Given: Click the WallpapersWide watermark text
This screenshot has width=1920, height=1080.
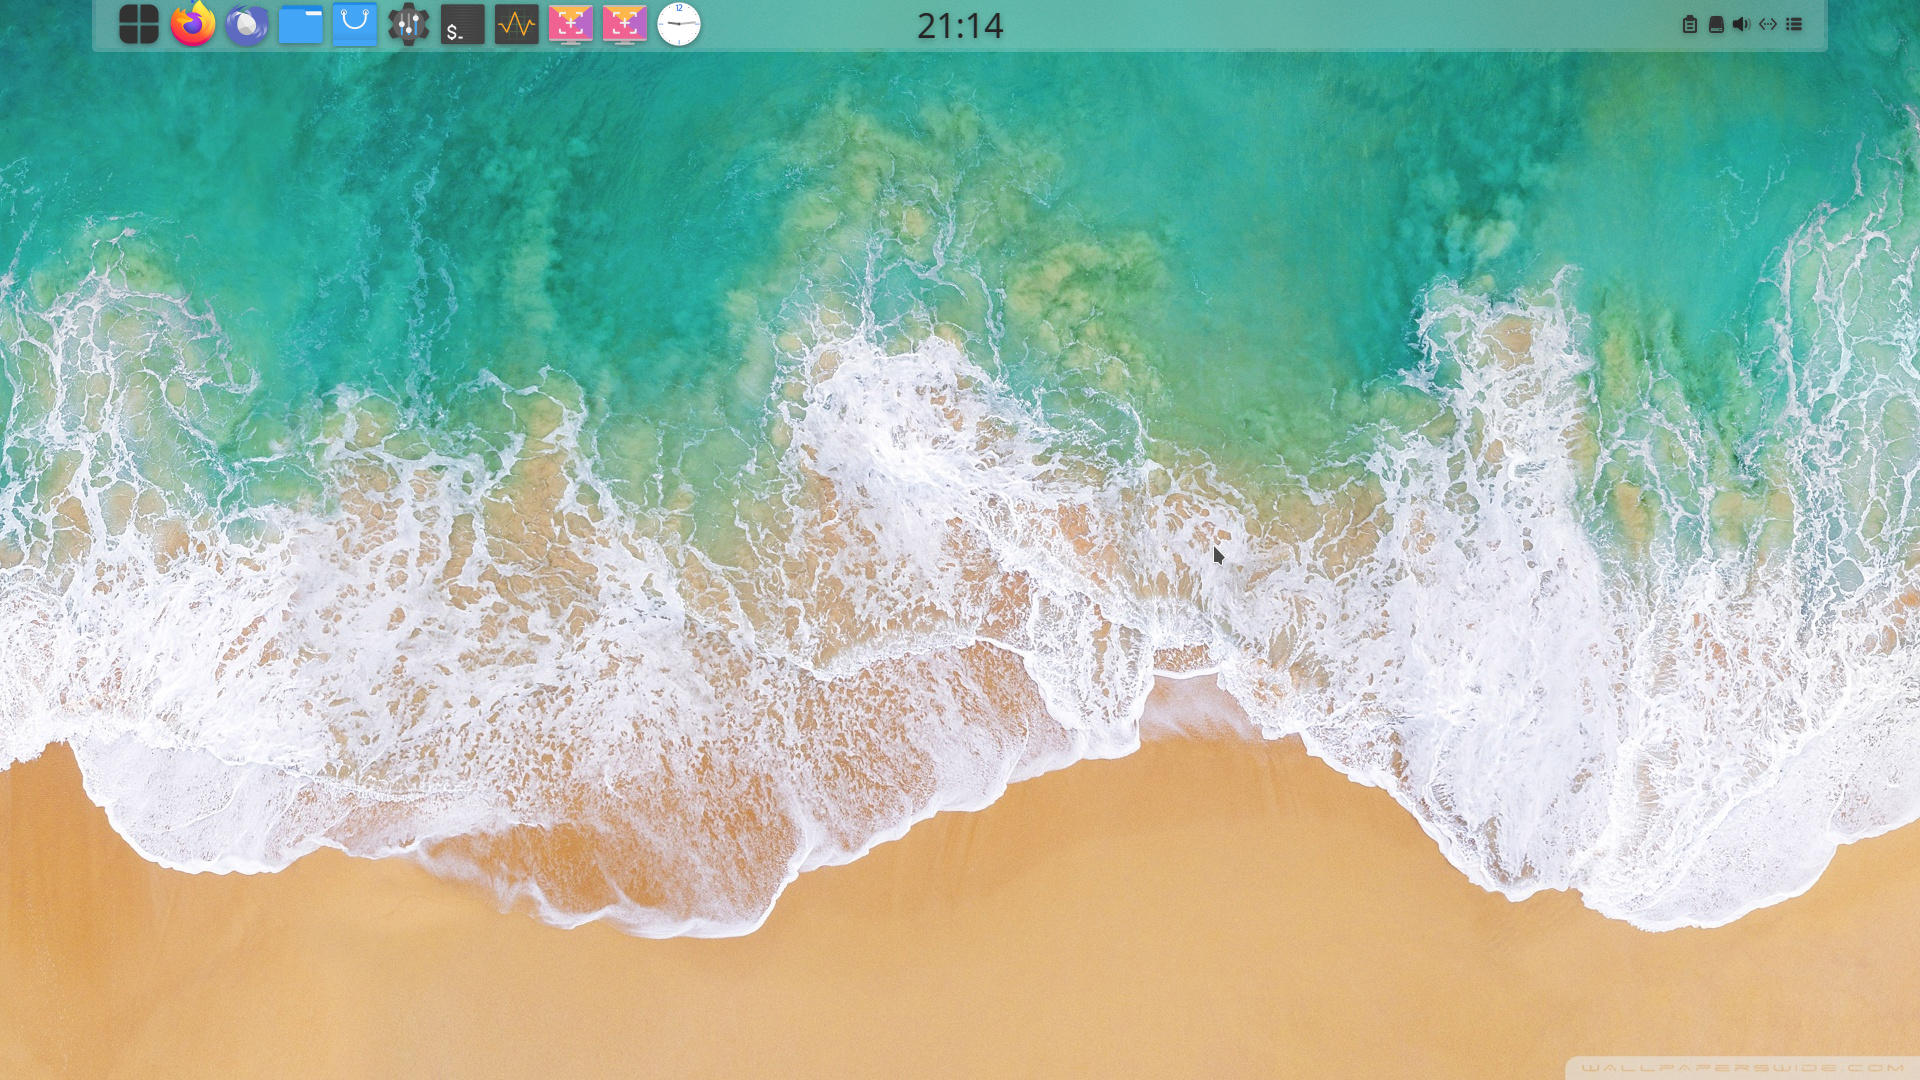Looking at the screenshot, I should (1742, 1068).
